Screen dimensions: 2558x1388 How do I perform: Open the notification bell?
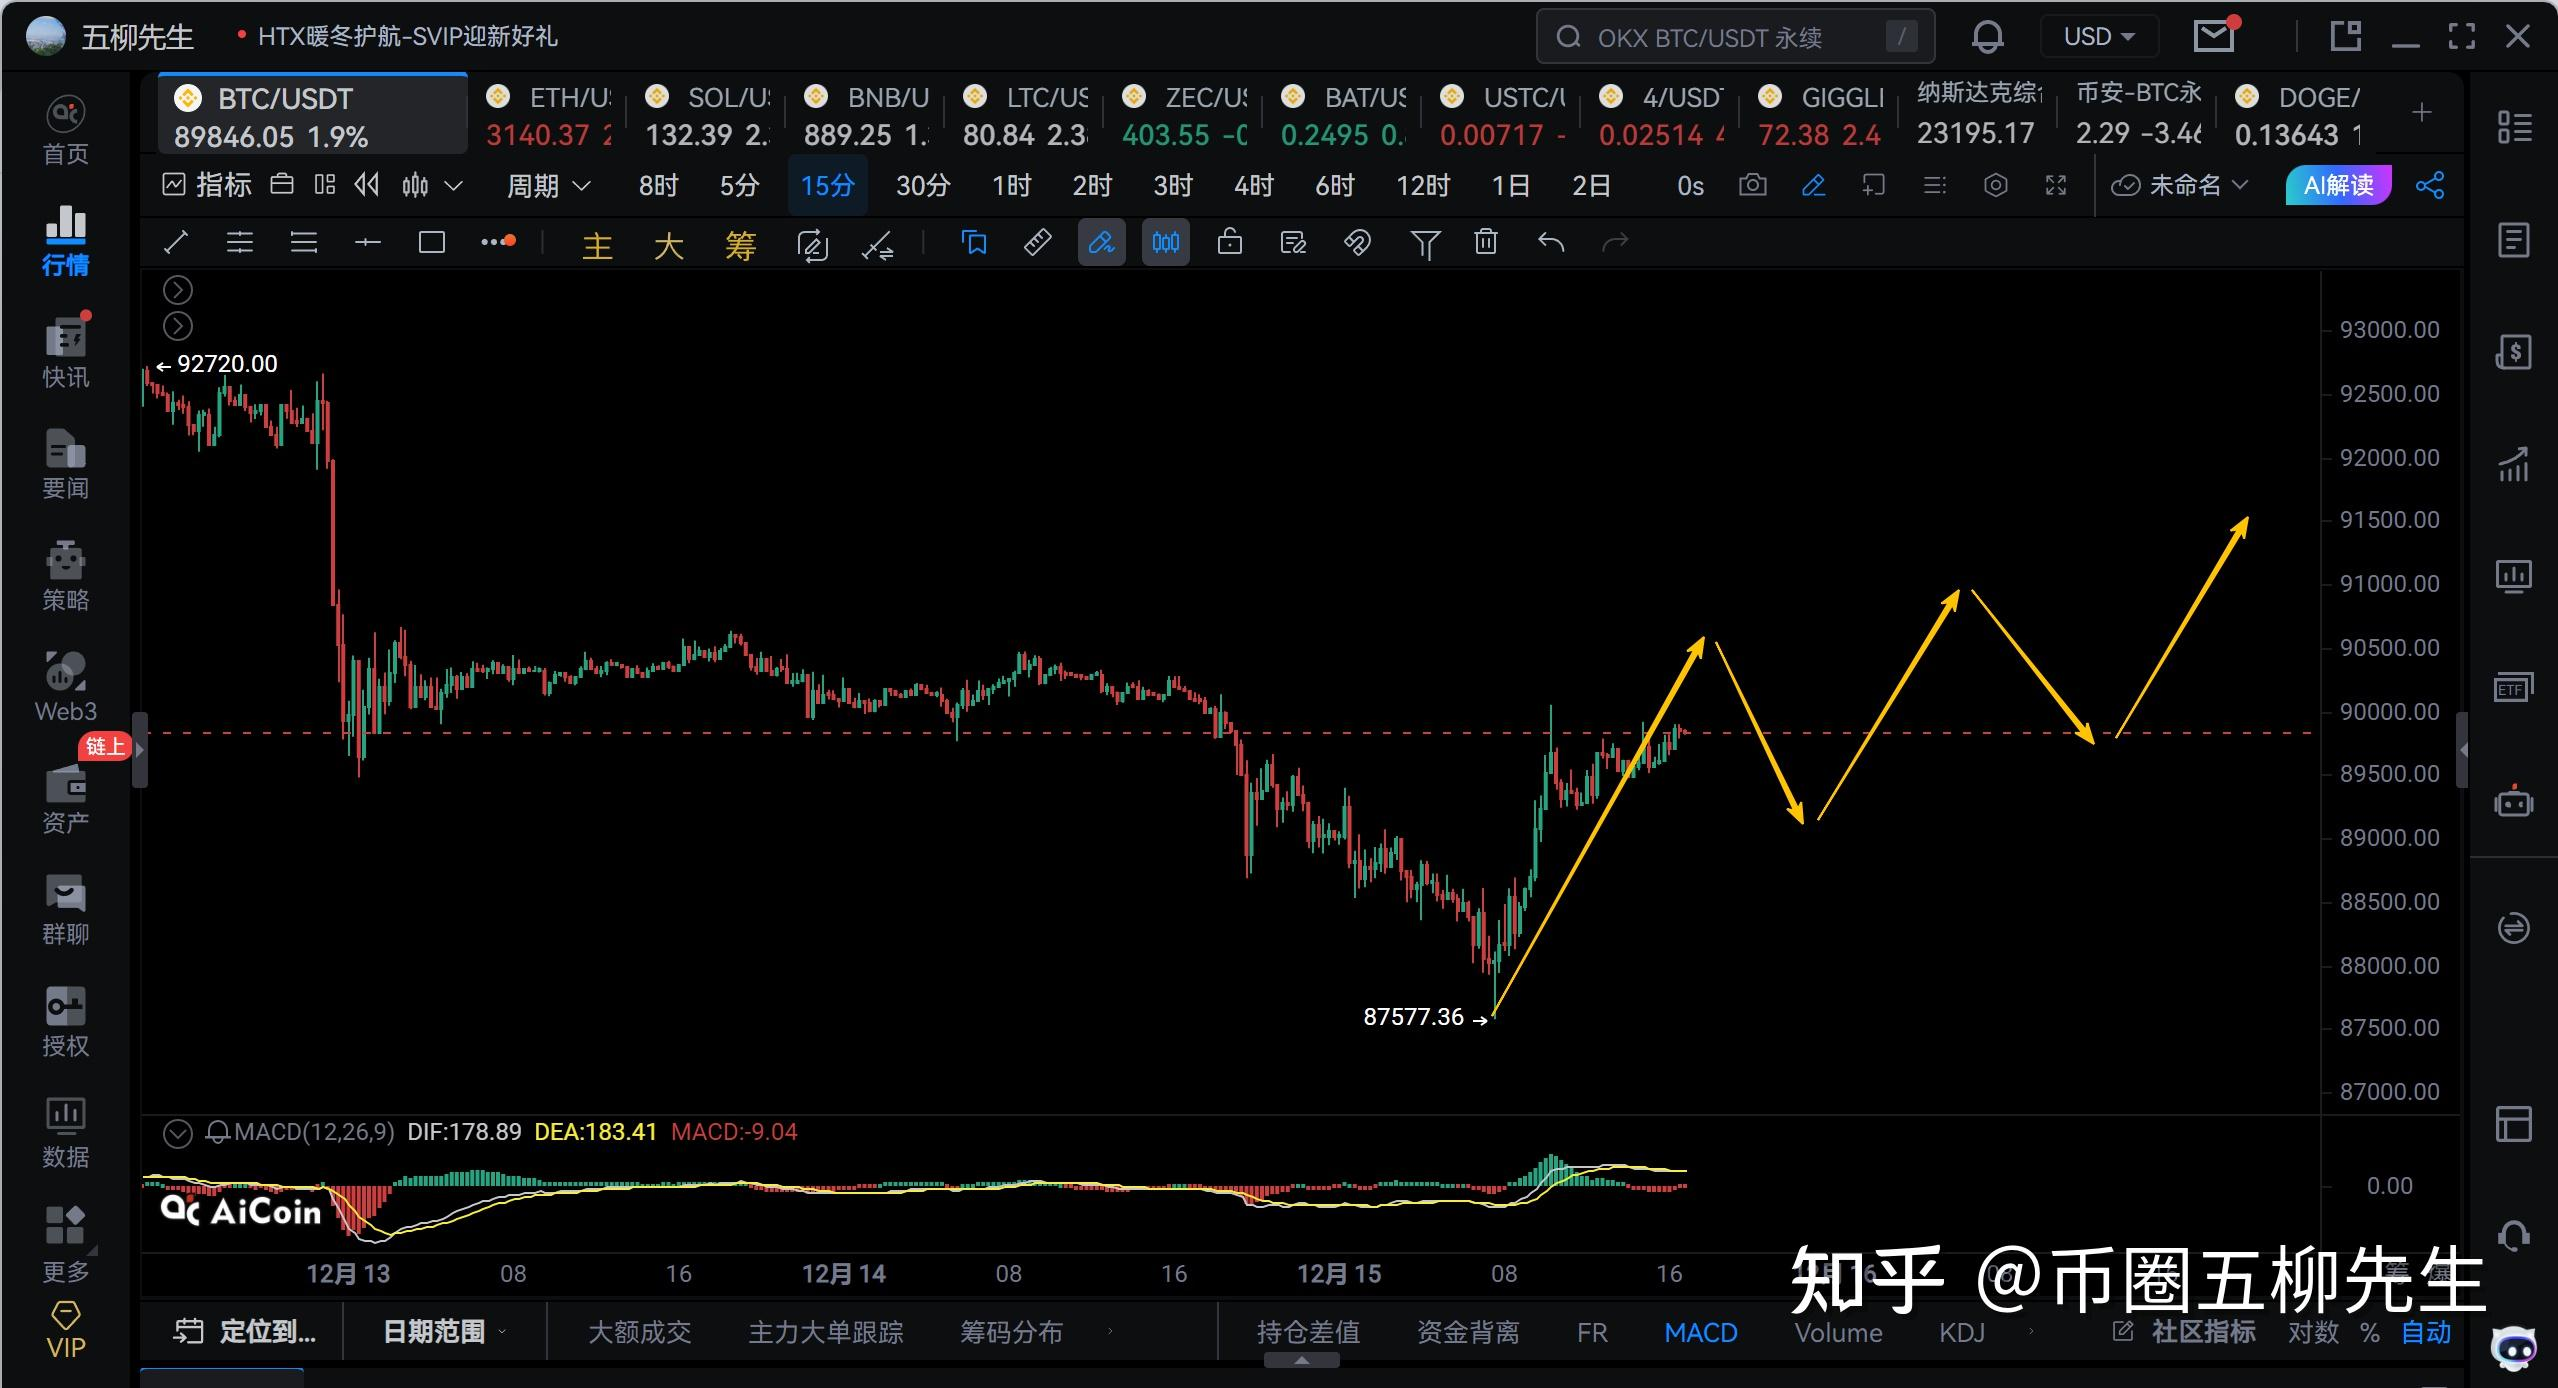coord(1987,38)
